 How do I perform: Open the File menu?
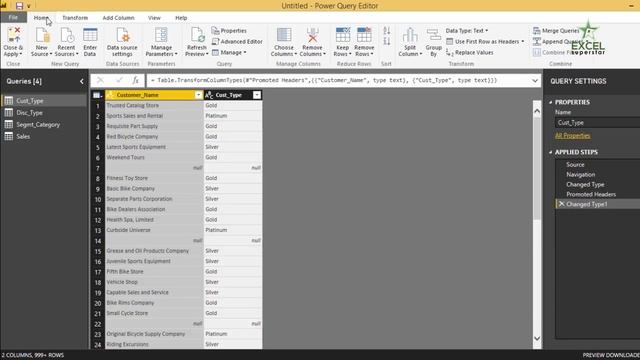pyautogui.click(x=13, y=18)
